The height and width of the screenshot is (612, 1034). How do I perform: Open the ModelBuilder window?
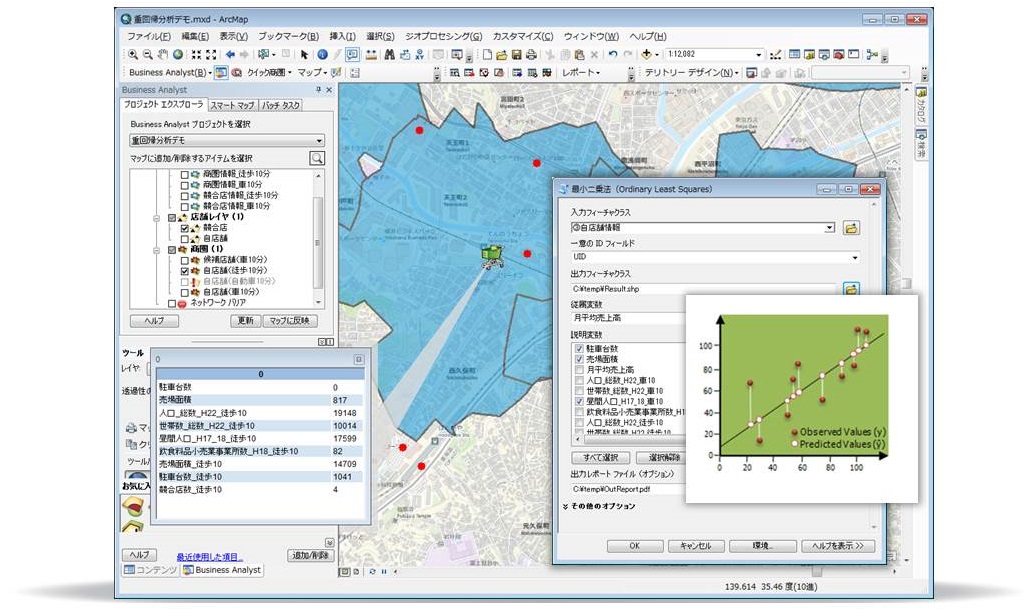point(872,55)
